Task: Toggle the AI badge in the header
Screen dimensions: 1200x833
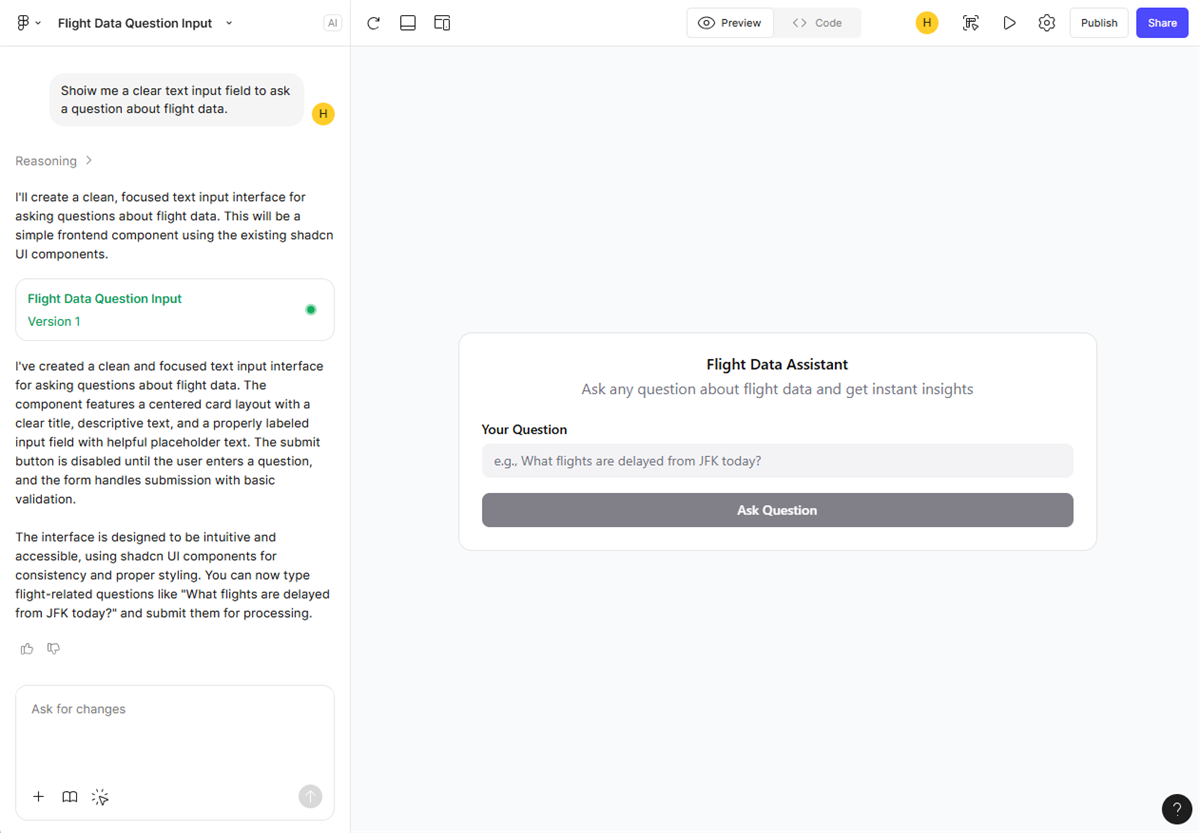Action: pos(332,23)
